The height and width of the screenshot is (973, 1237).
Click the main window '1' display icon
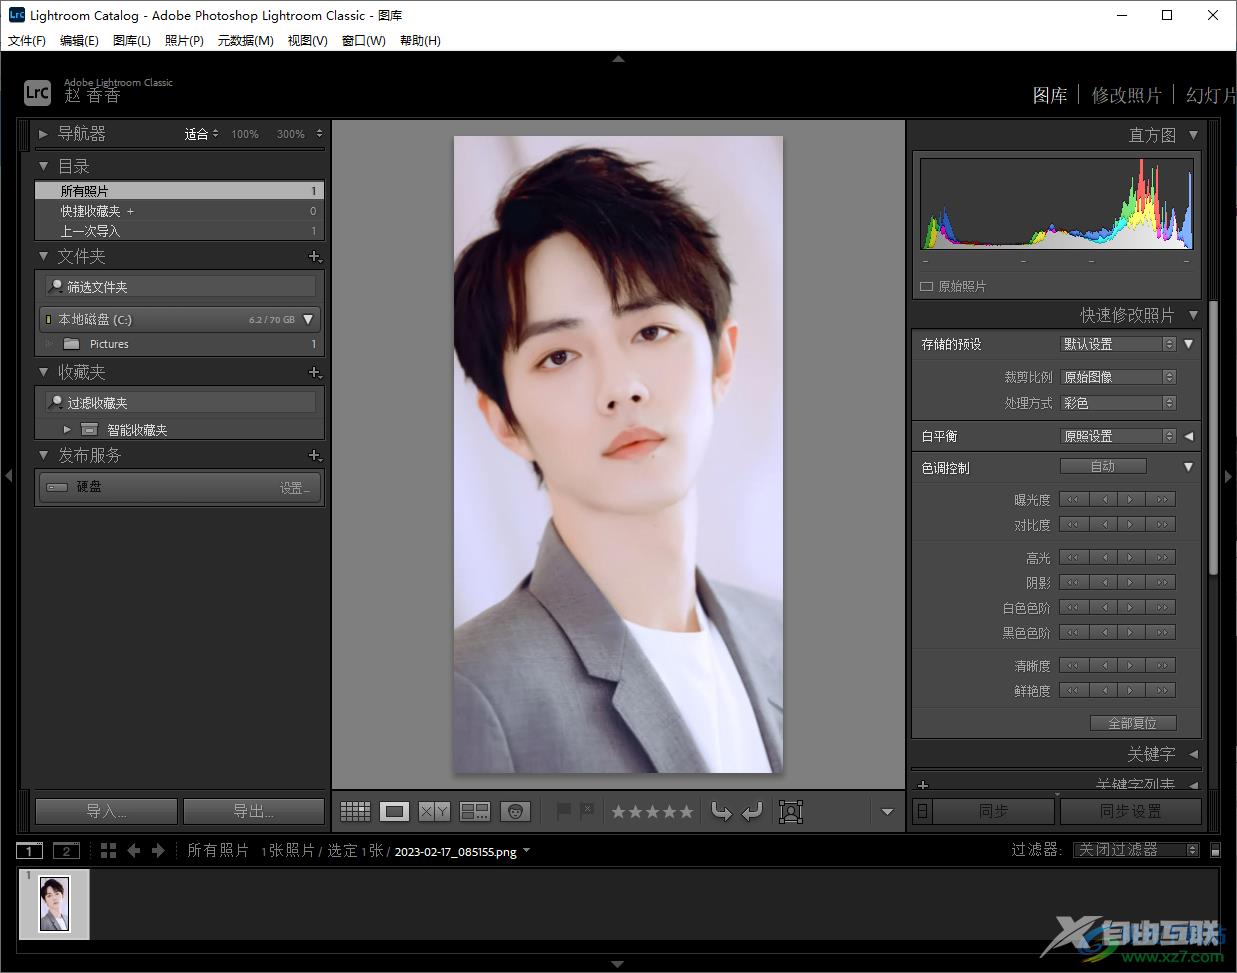29,851
